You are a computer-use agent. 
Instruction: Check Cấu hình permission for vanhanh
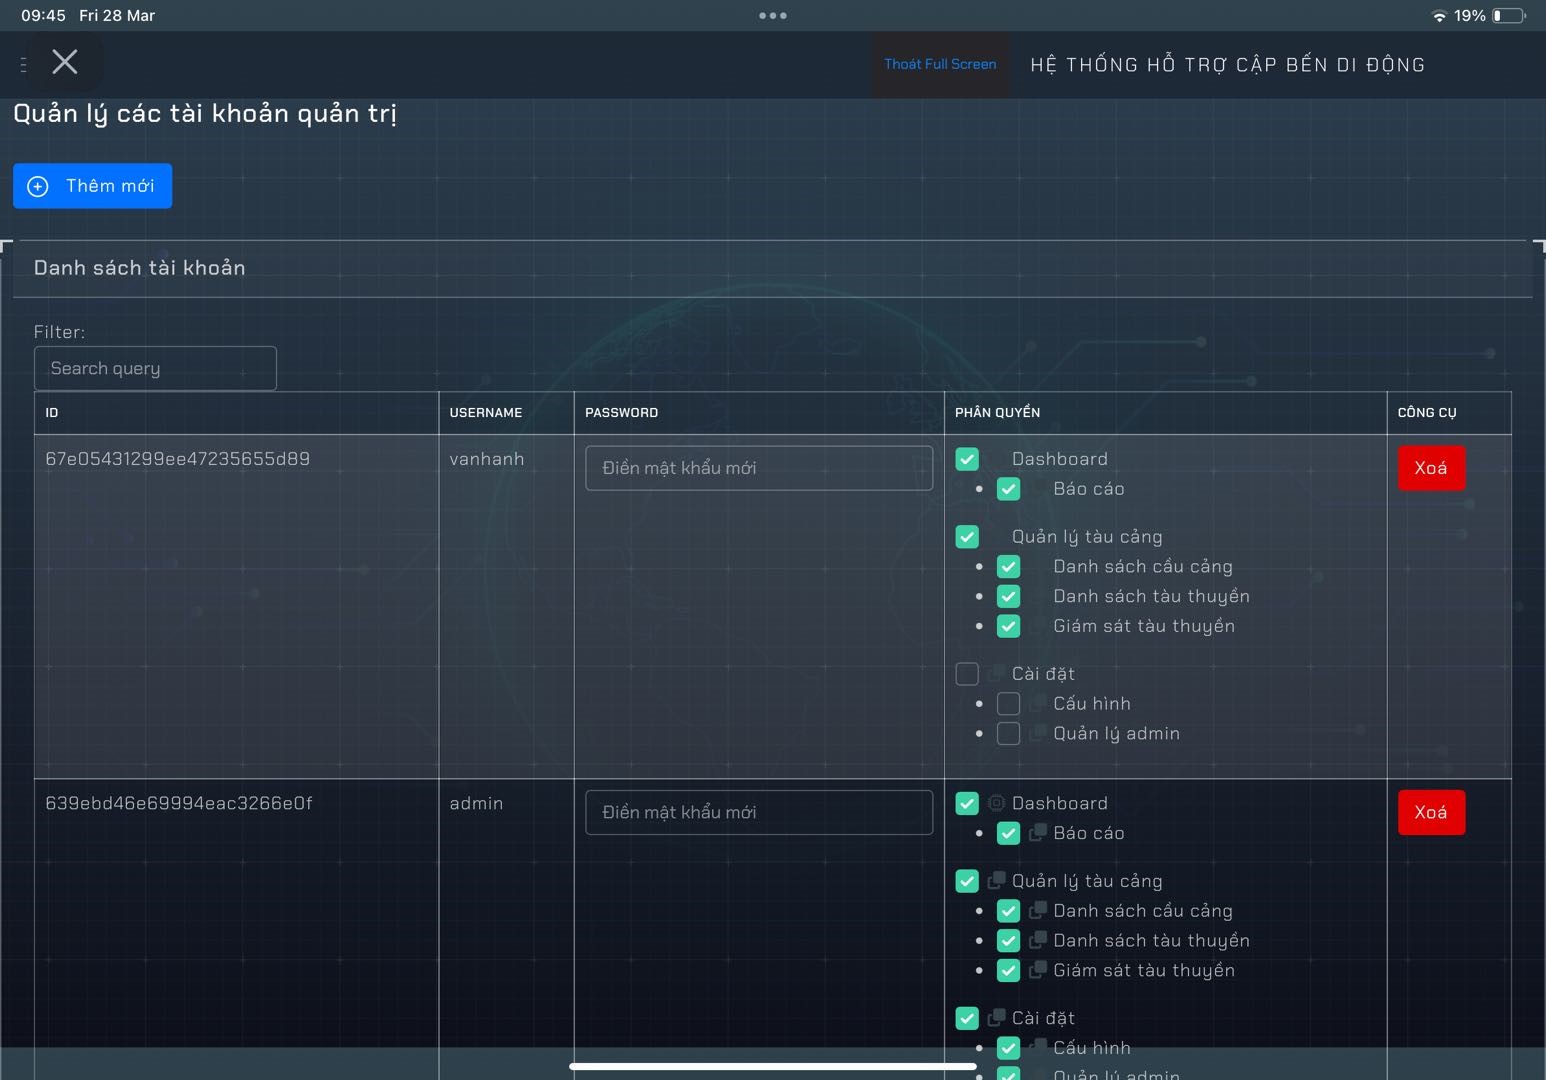click(1008, 704)
